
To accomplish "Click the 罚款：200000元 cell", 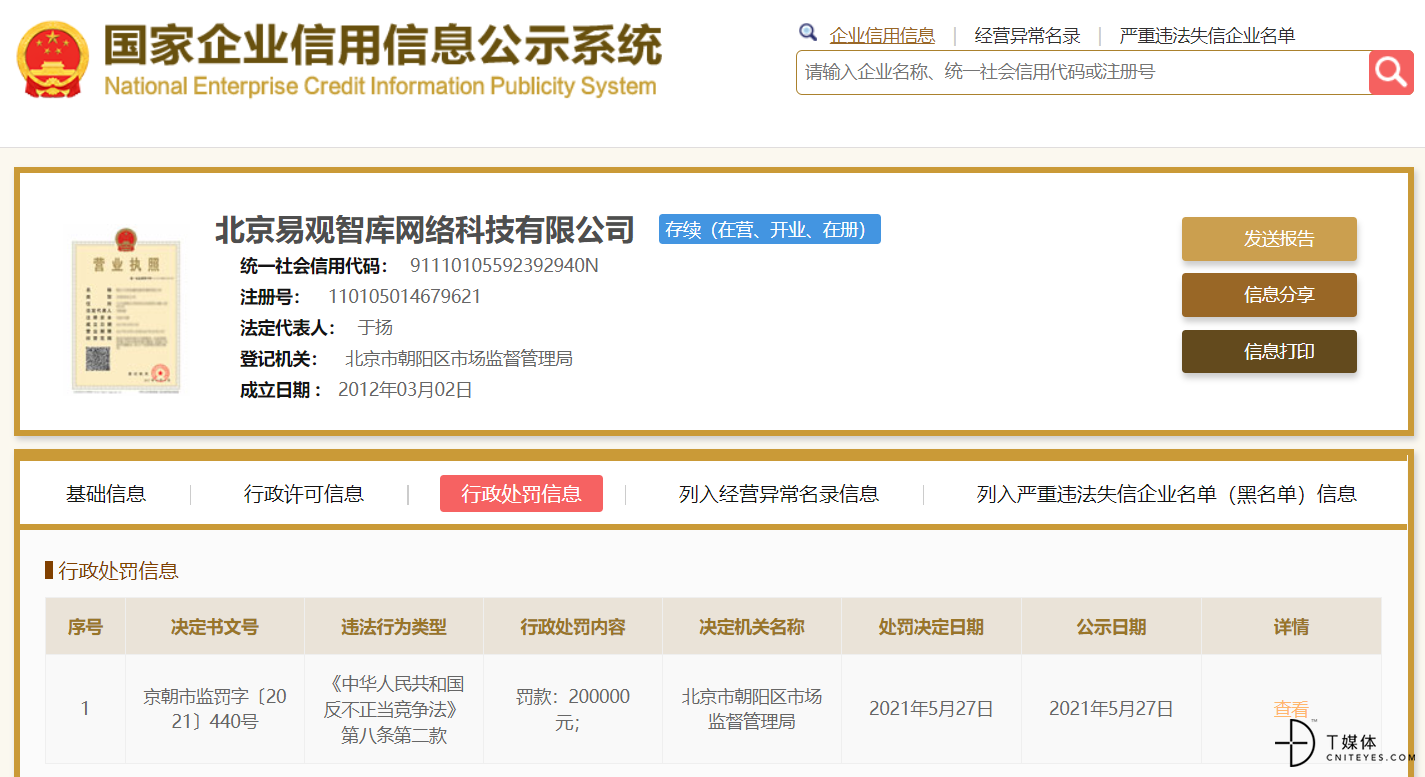I will (x=573, y=709).
